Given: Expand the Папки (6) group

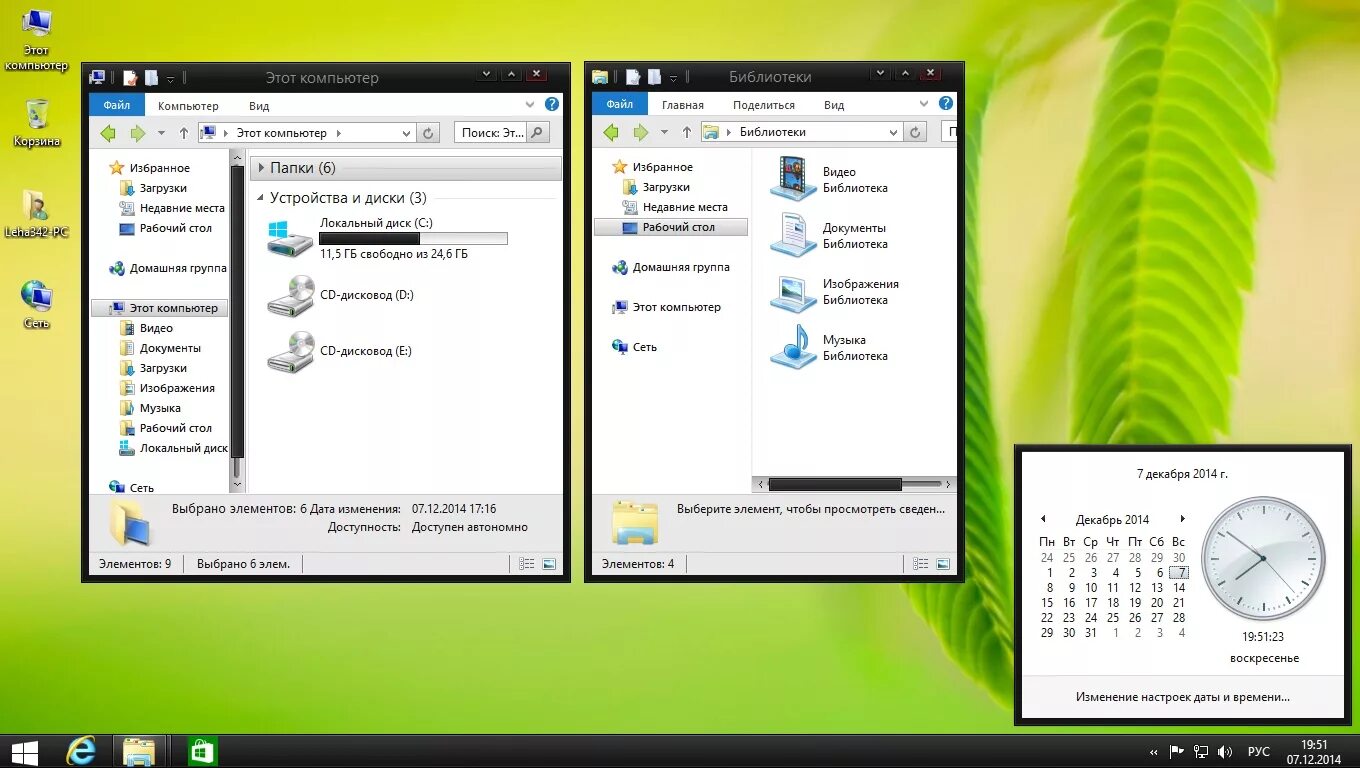Looking at the screenshot, I should (262, 168).
